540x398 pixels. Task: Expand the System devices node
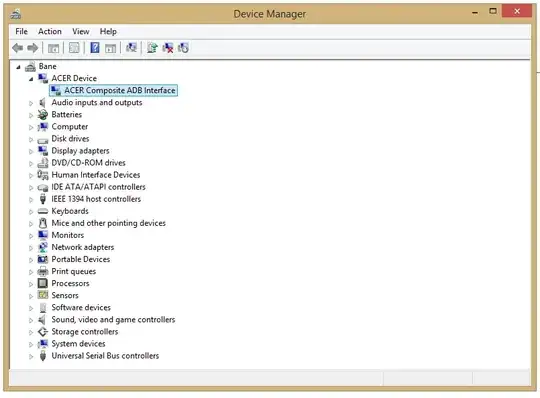click(31, 344)
